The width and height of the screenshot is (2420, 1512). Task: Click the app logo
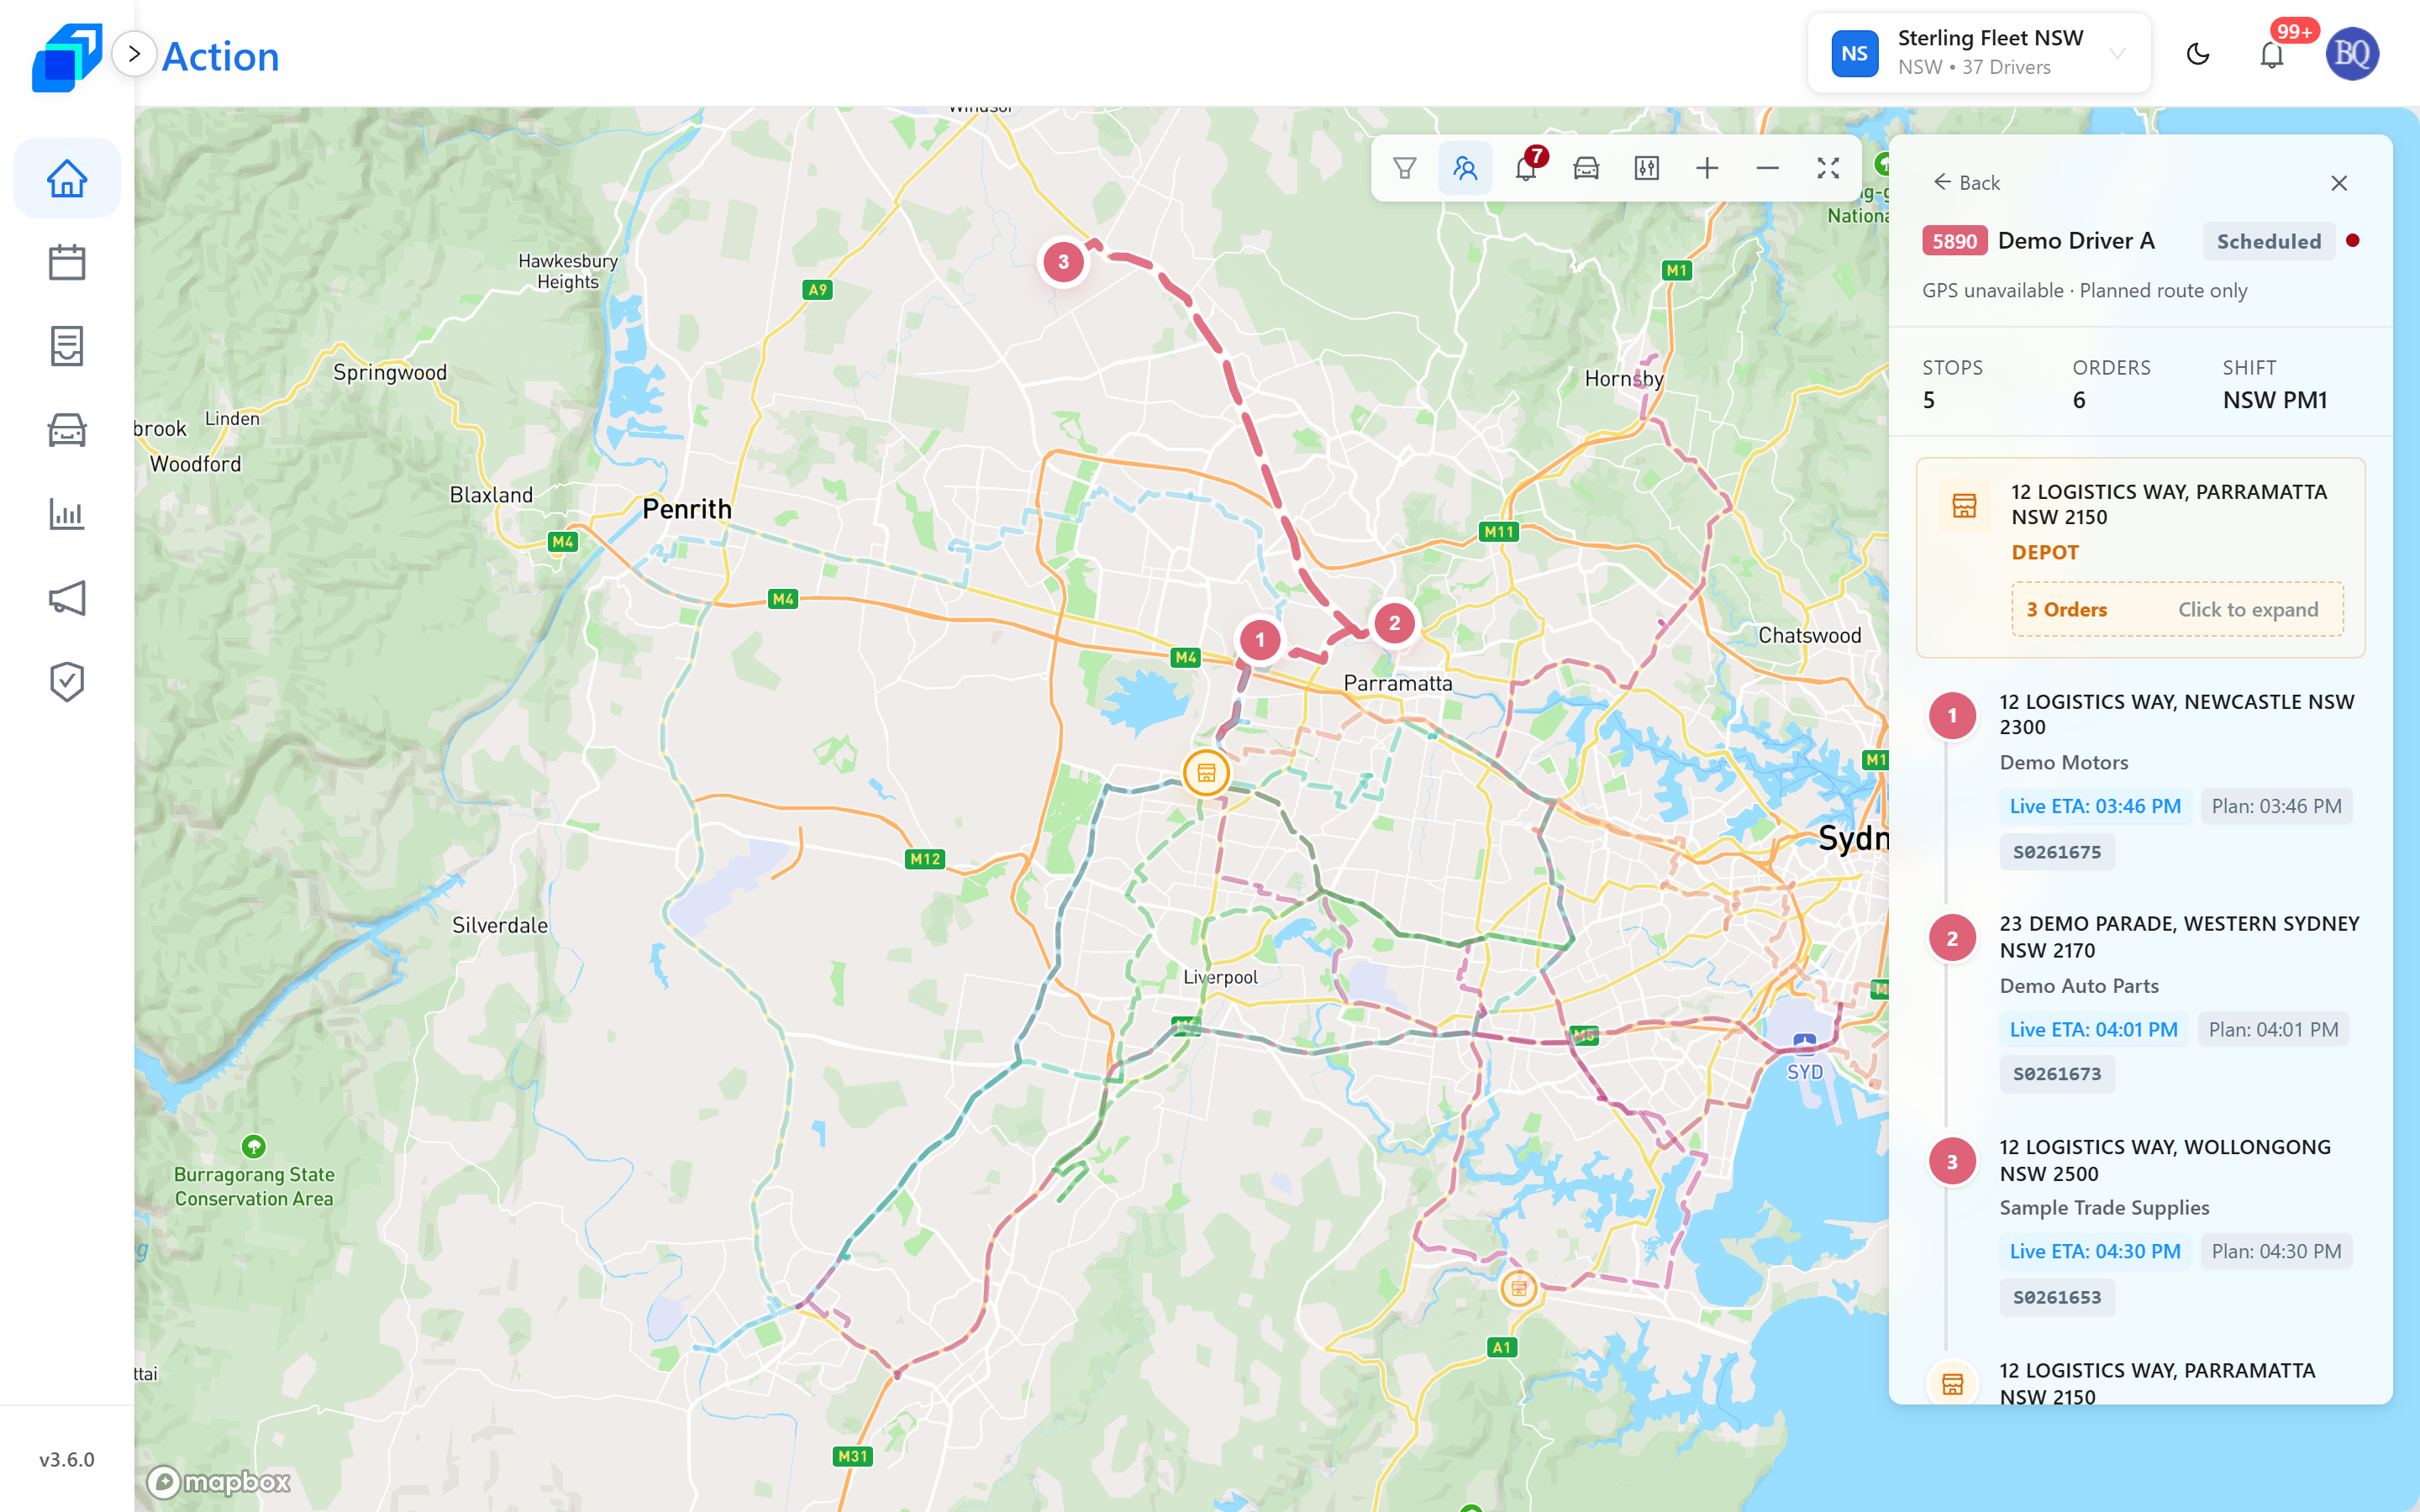(x=67, y=57)
